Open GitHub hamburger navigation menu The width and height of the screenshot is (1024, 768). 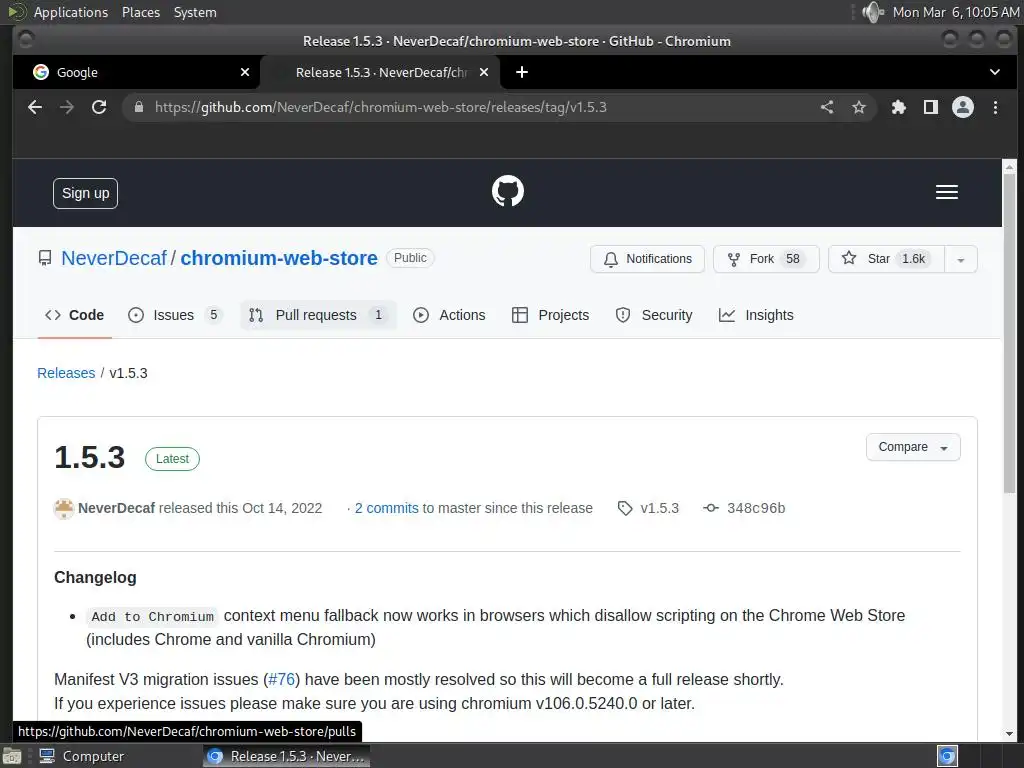946,192
